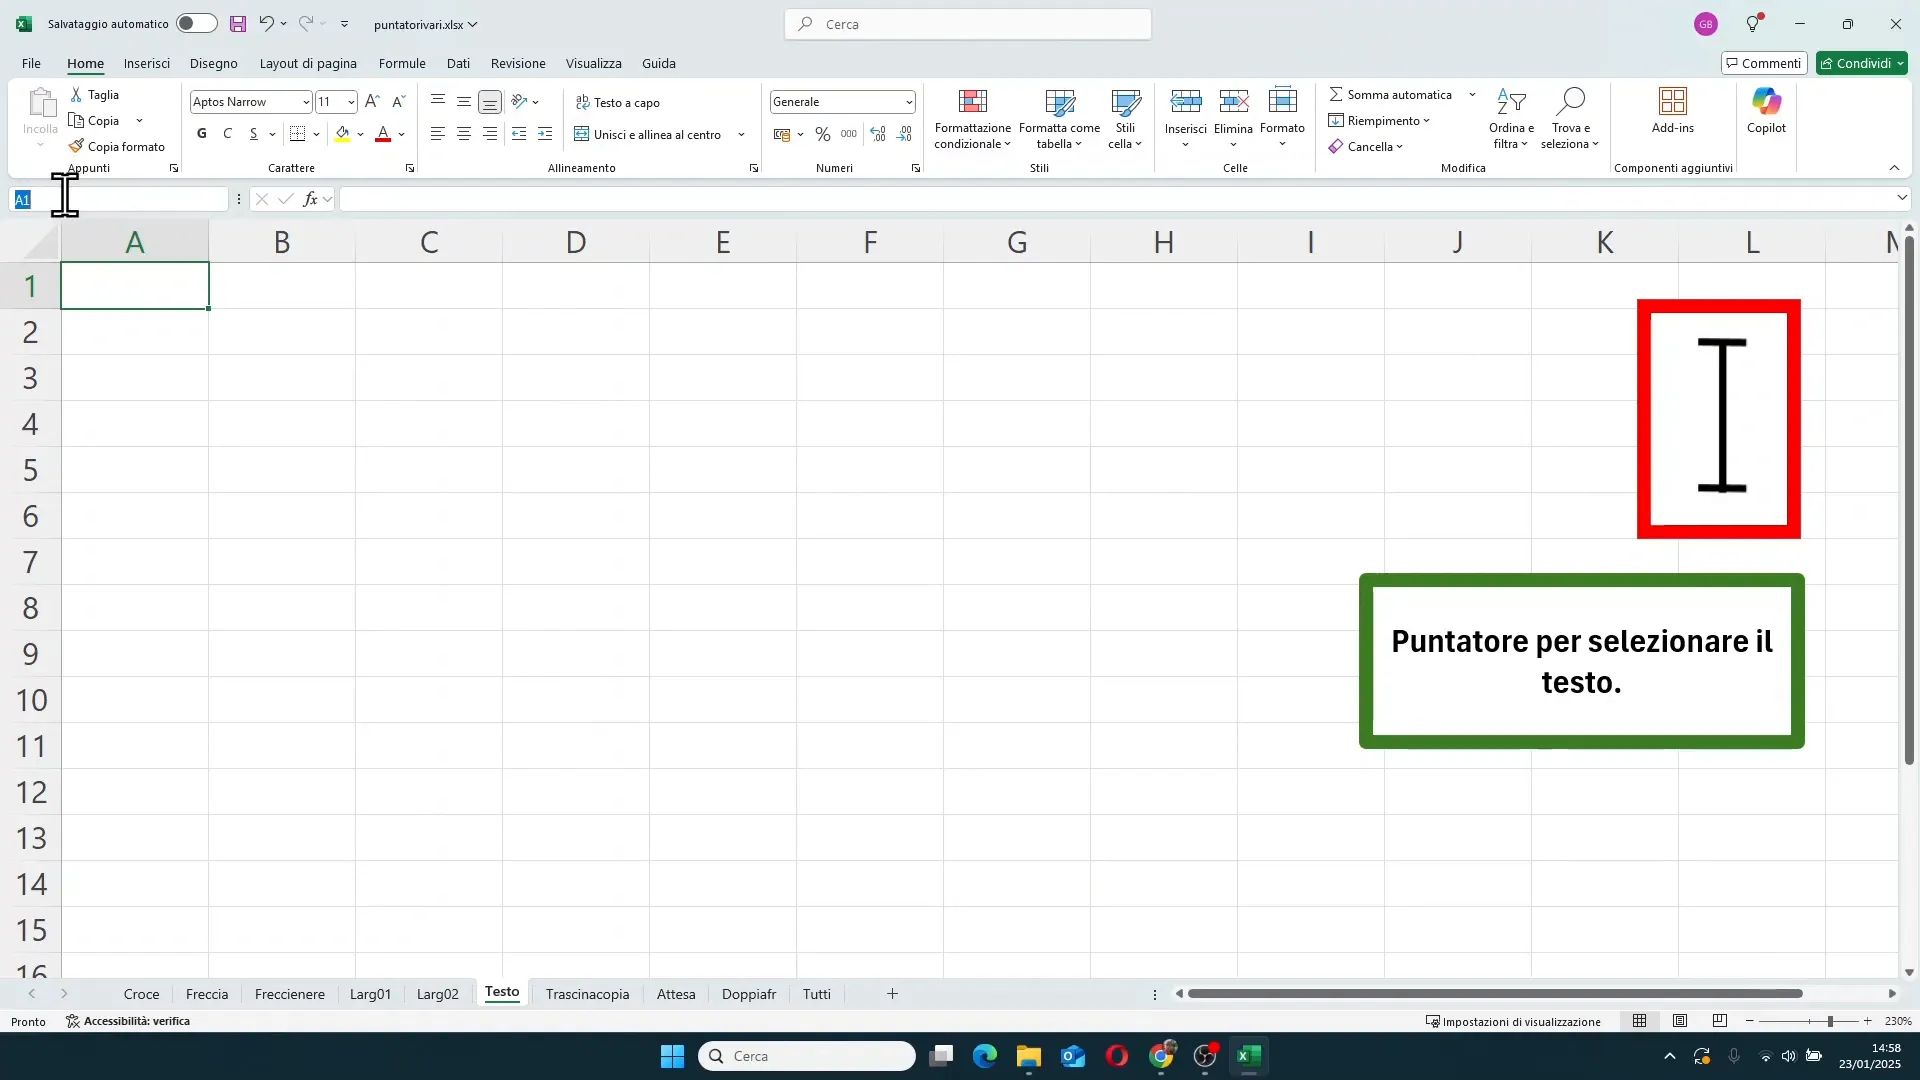Select column D header
1920x1080 pixels.
click(576, 242)
